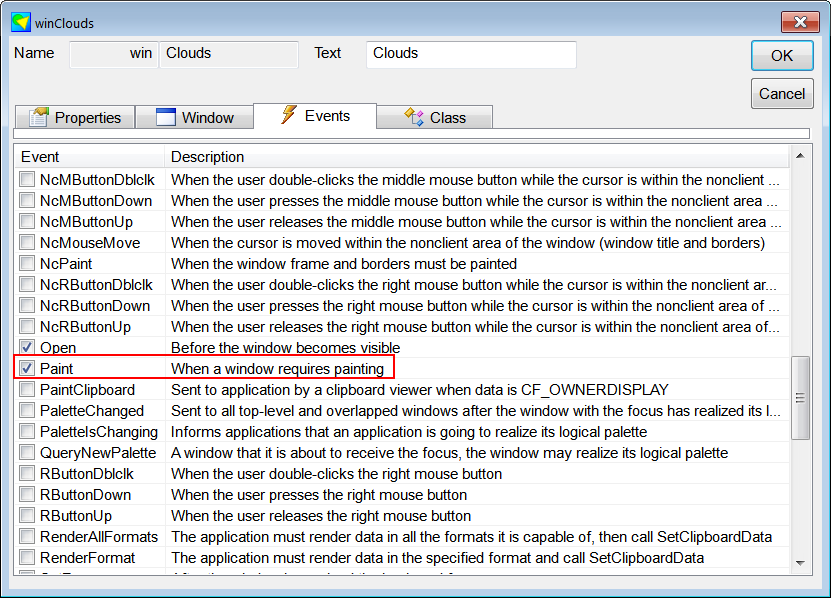831x598 pixels.
Task: Check the RenderAllFormats event checkbox
Action: (x=27, y=536)
